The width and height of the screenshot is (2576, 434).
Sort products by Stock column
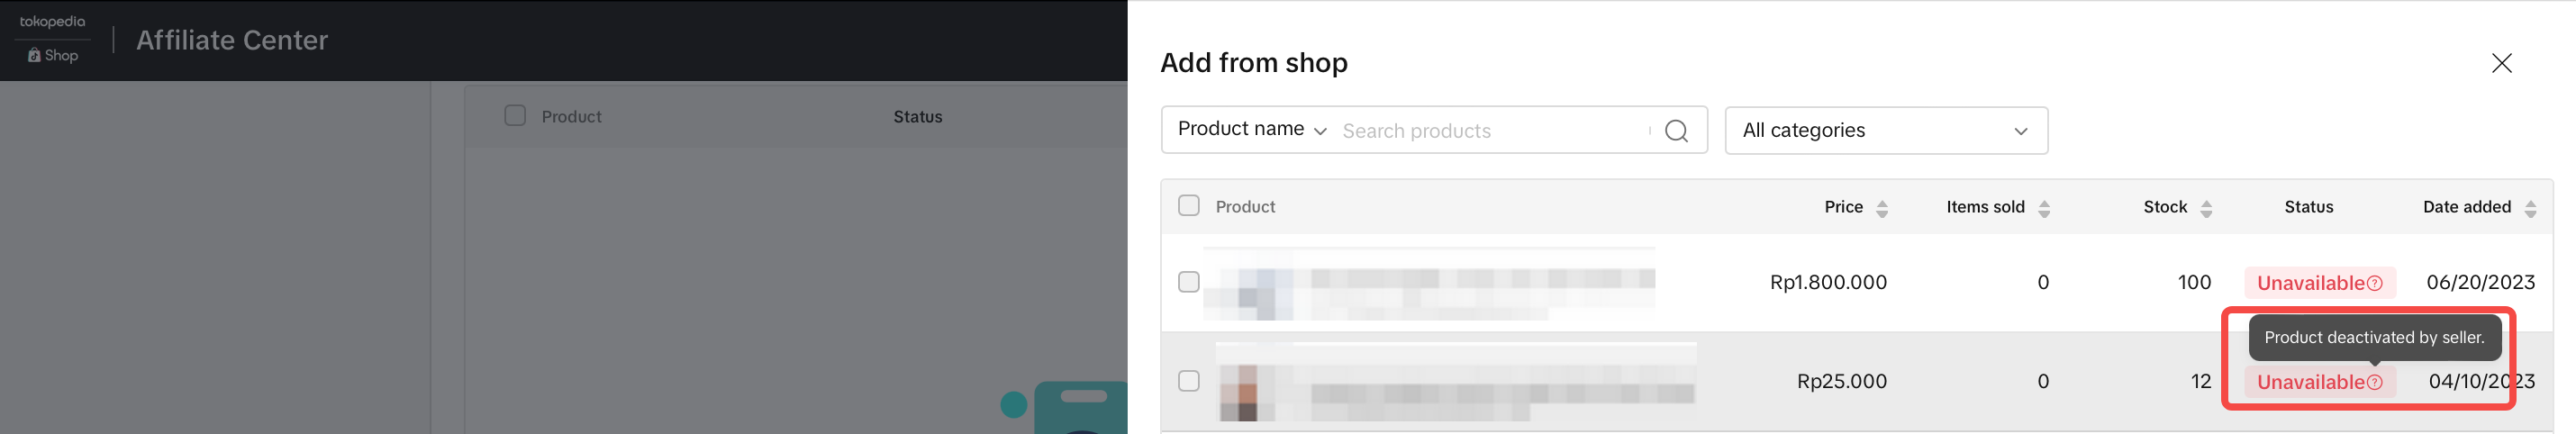click(x=2206, y=208)
